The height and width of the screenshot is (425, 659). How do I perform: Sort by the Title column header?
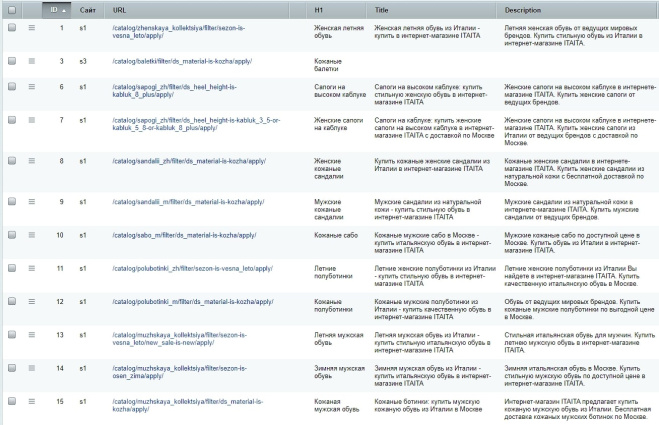(x=382, y=9)
